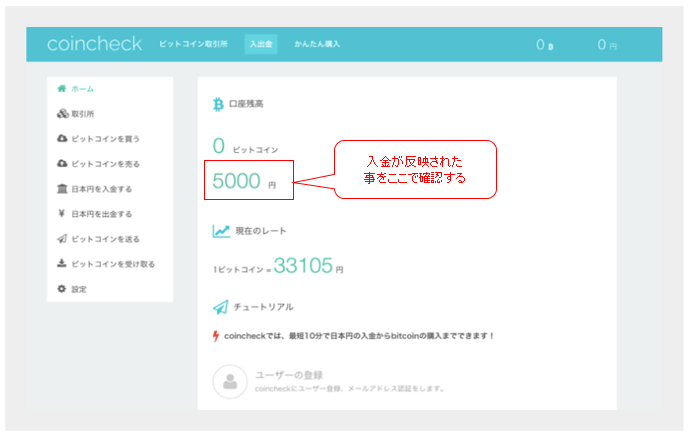Click the paper plane icon beside チュートリアル
Image resolution: width=691 pixels, height=437 pixels.
coord(221,307)
